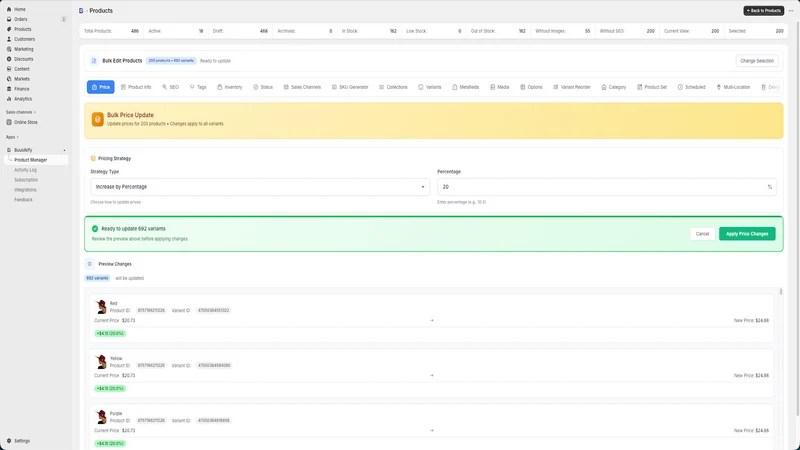This screenshot has width=800, height=450.
Task: Click the Purple variant product thumbnail
Action: point(101,417)
